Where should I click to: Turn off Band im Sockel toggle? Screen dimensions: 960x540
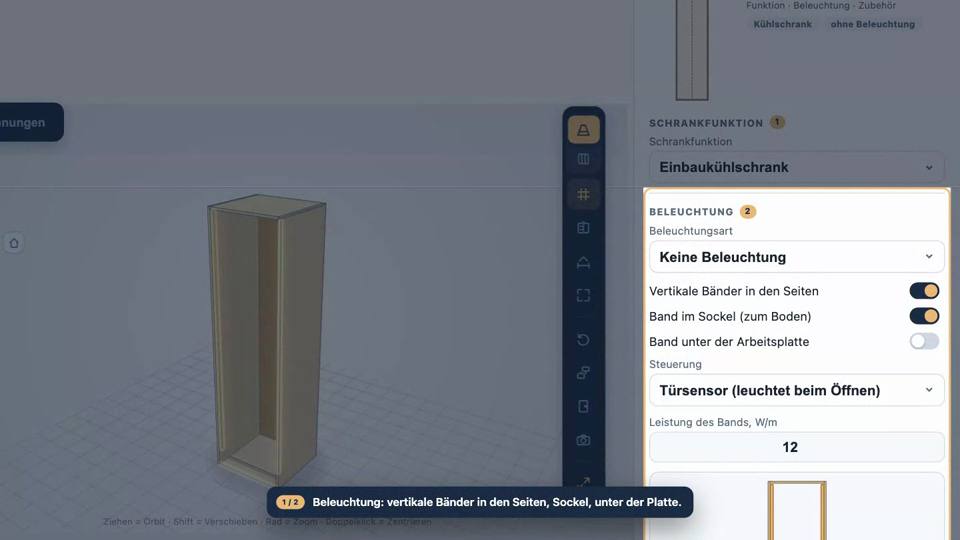click(924, 316)
